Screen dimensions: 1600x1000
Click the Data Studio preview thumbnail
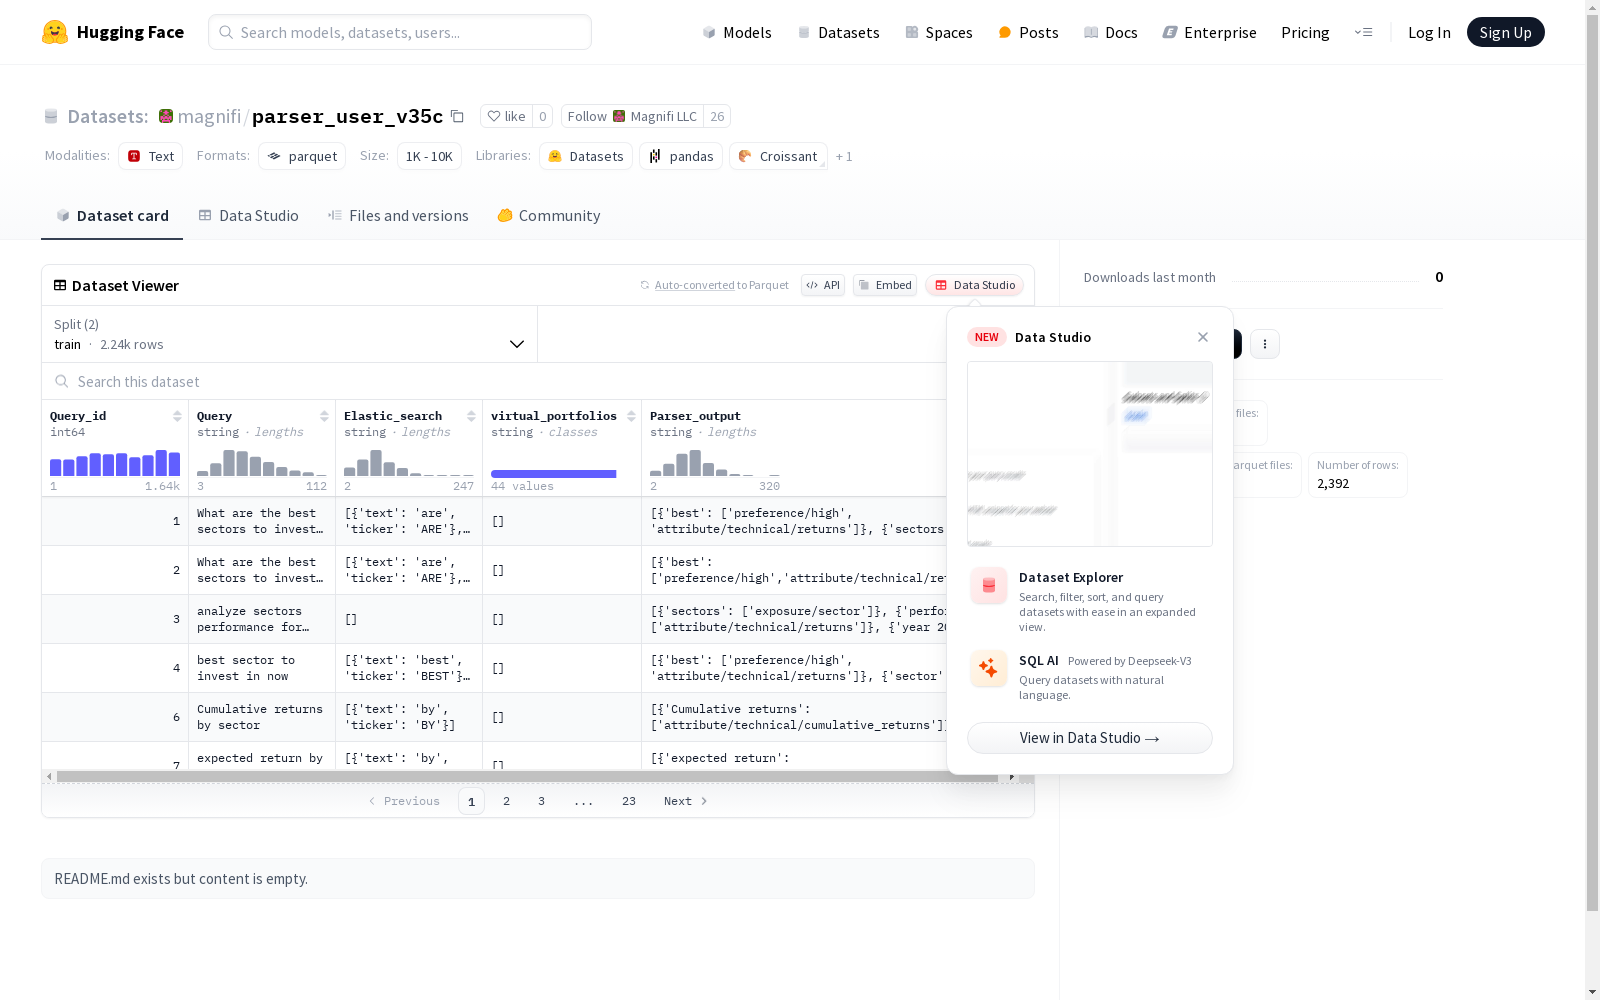pyautogui.click(x=1090, y=454)
